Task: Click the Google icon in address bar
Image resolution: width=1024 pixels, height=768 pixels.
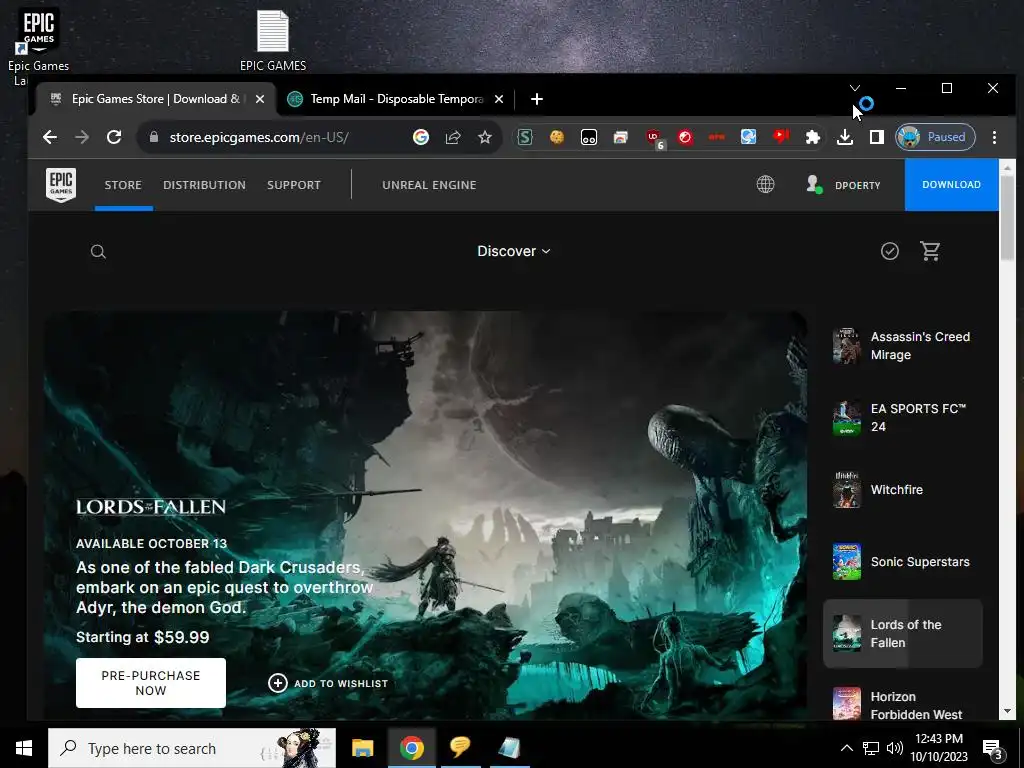Action: [421, 137]
